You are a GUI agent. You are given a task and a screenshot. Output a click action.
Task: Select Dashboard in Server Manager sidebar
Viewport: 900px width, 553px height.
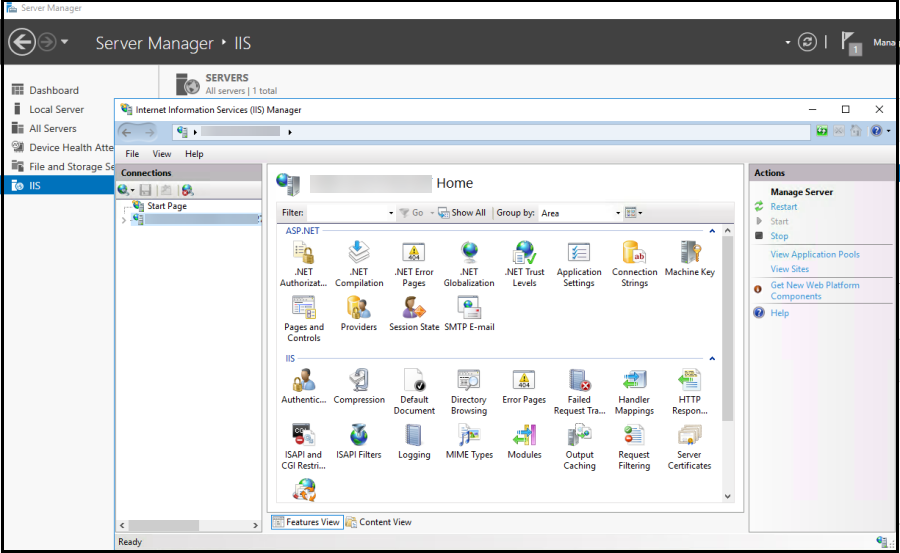pos(53,90)
